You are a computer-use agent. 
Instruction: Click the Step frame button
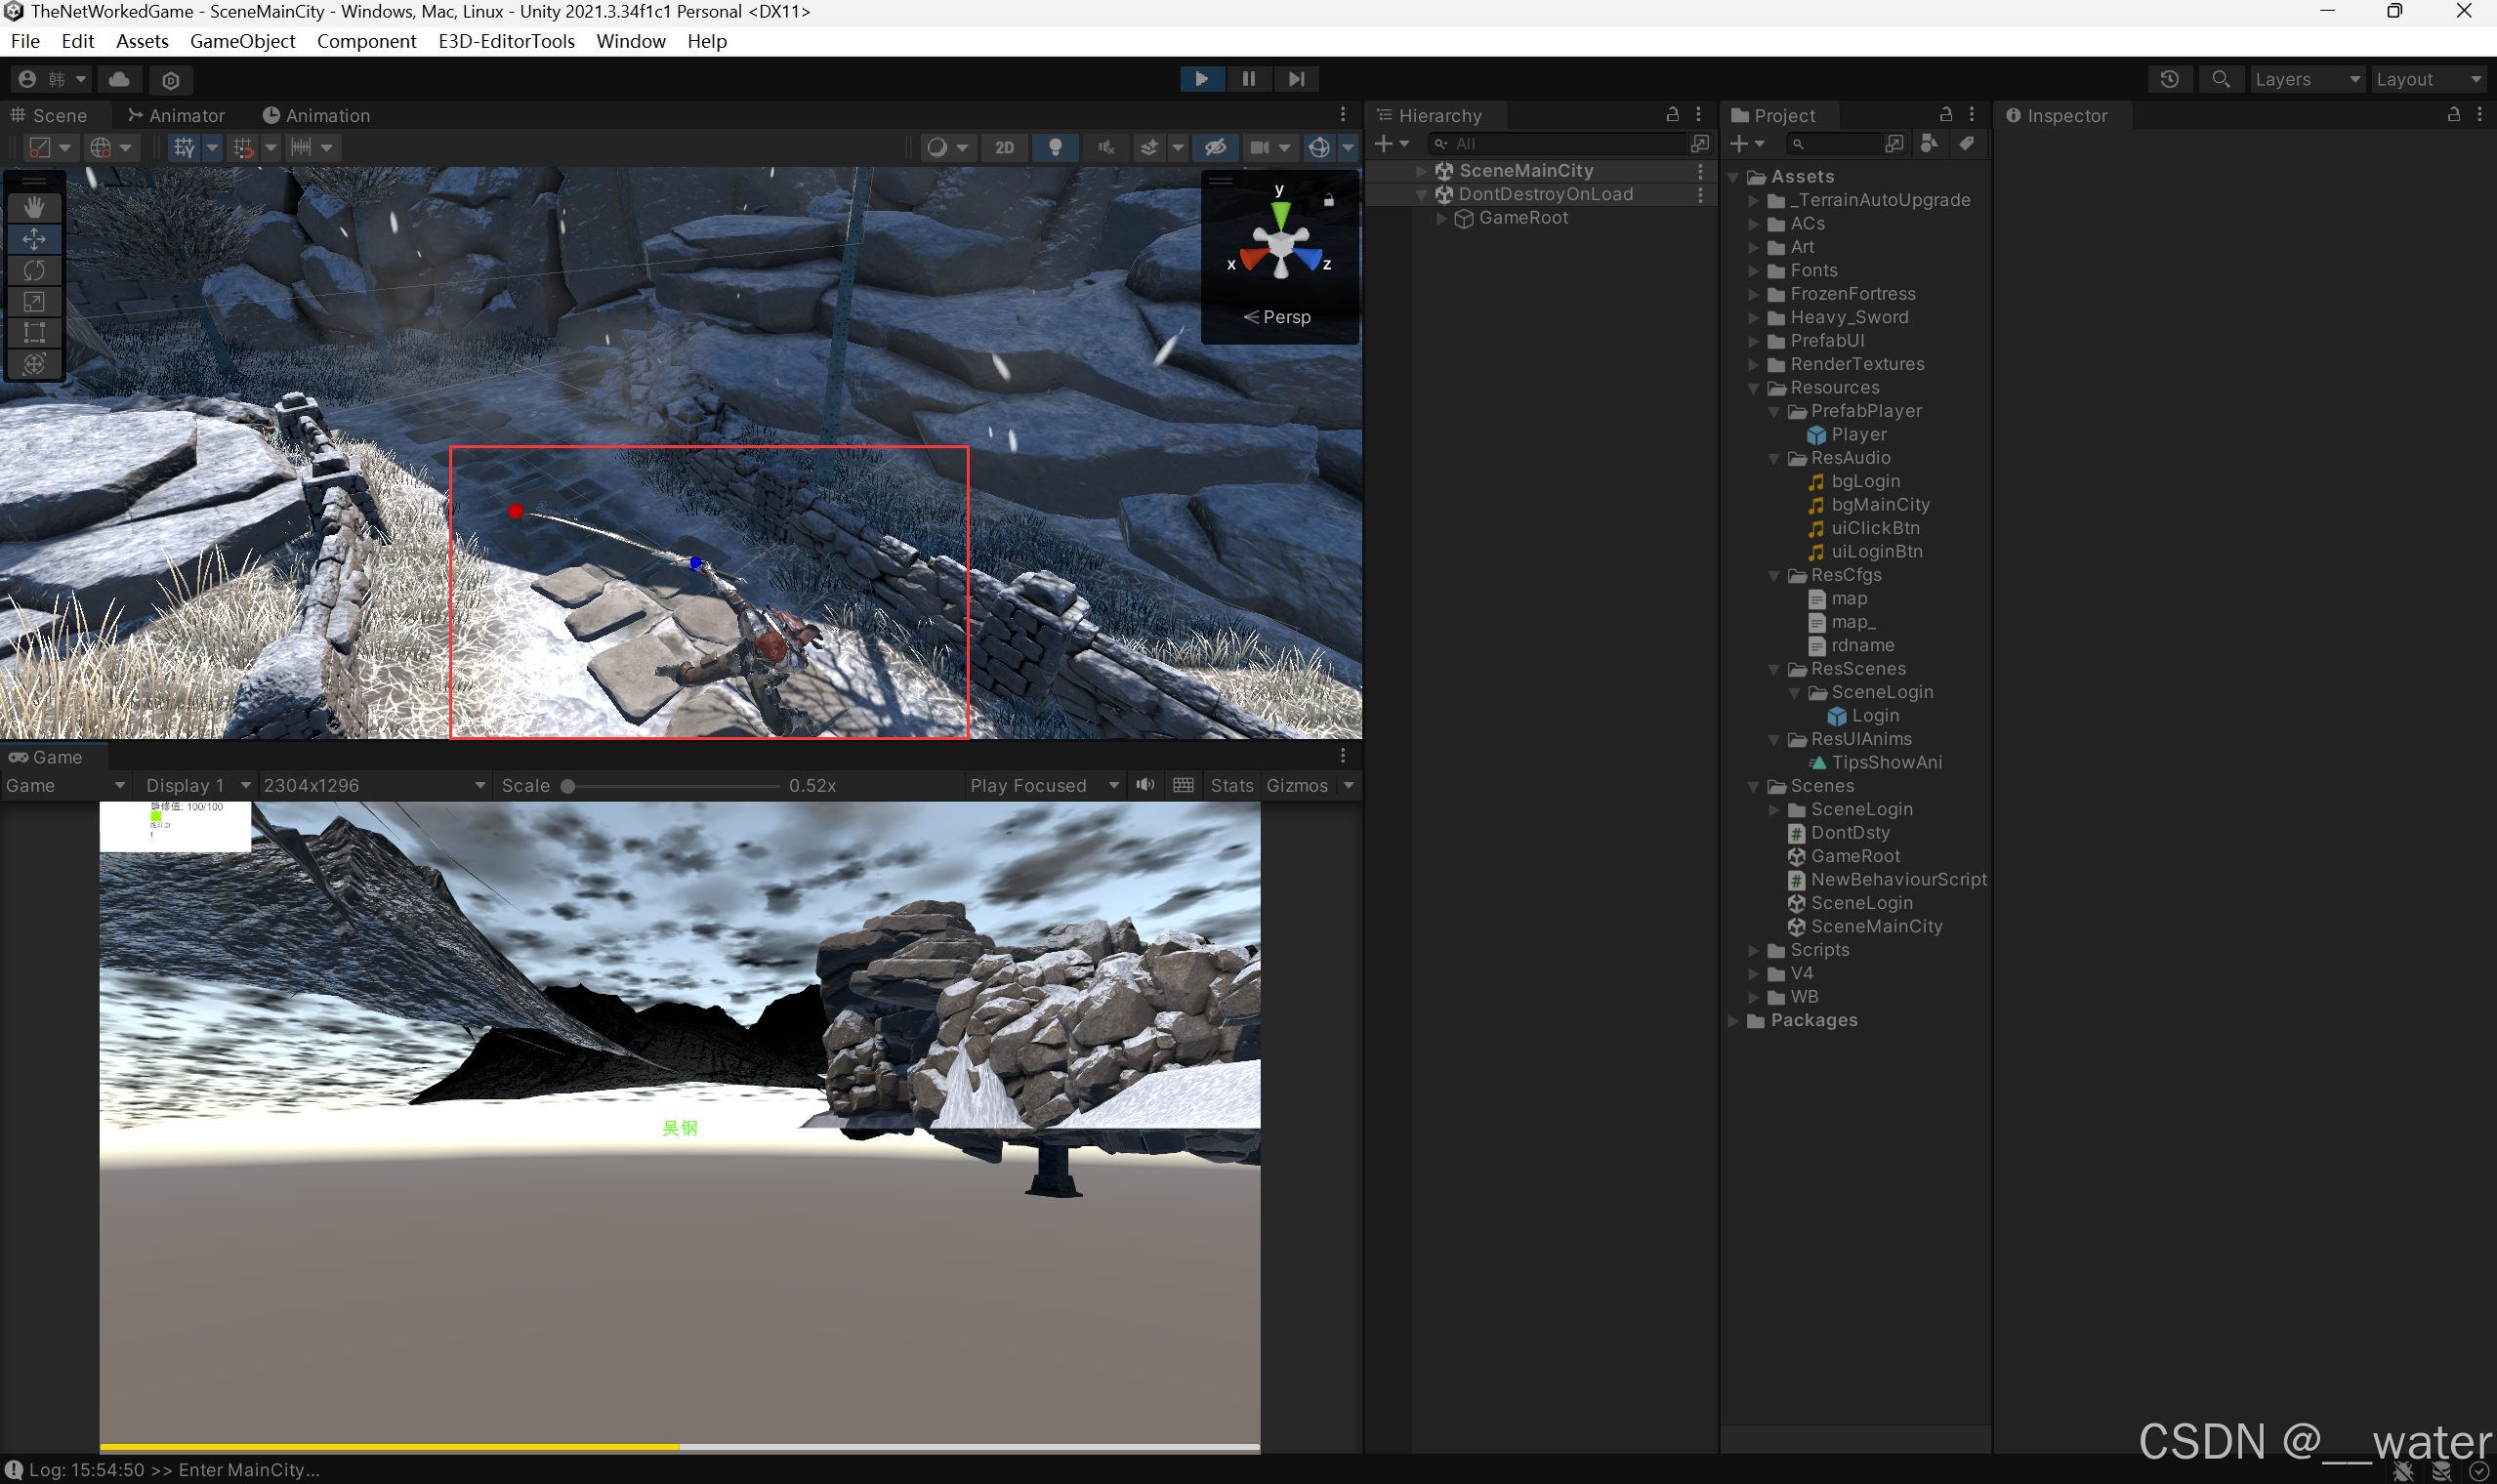tap(1296, 79)
